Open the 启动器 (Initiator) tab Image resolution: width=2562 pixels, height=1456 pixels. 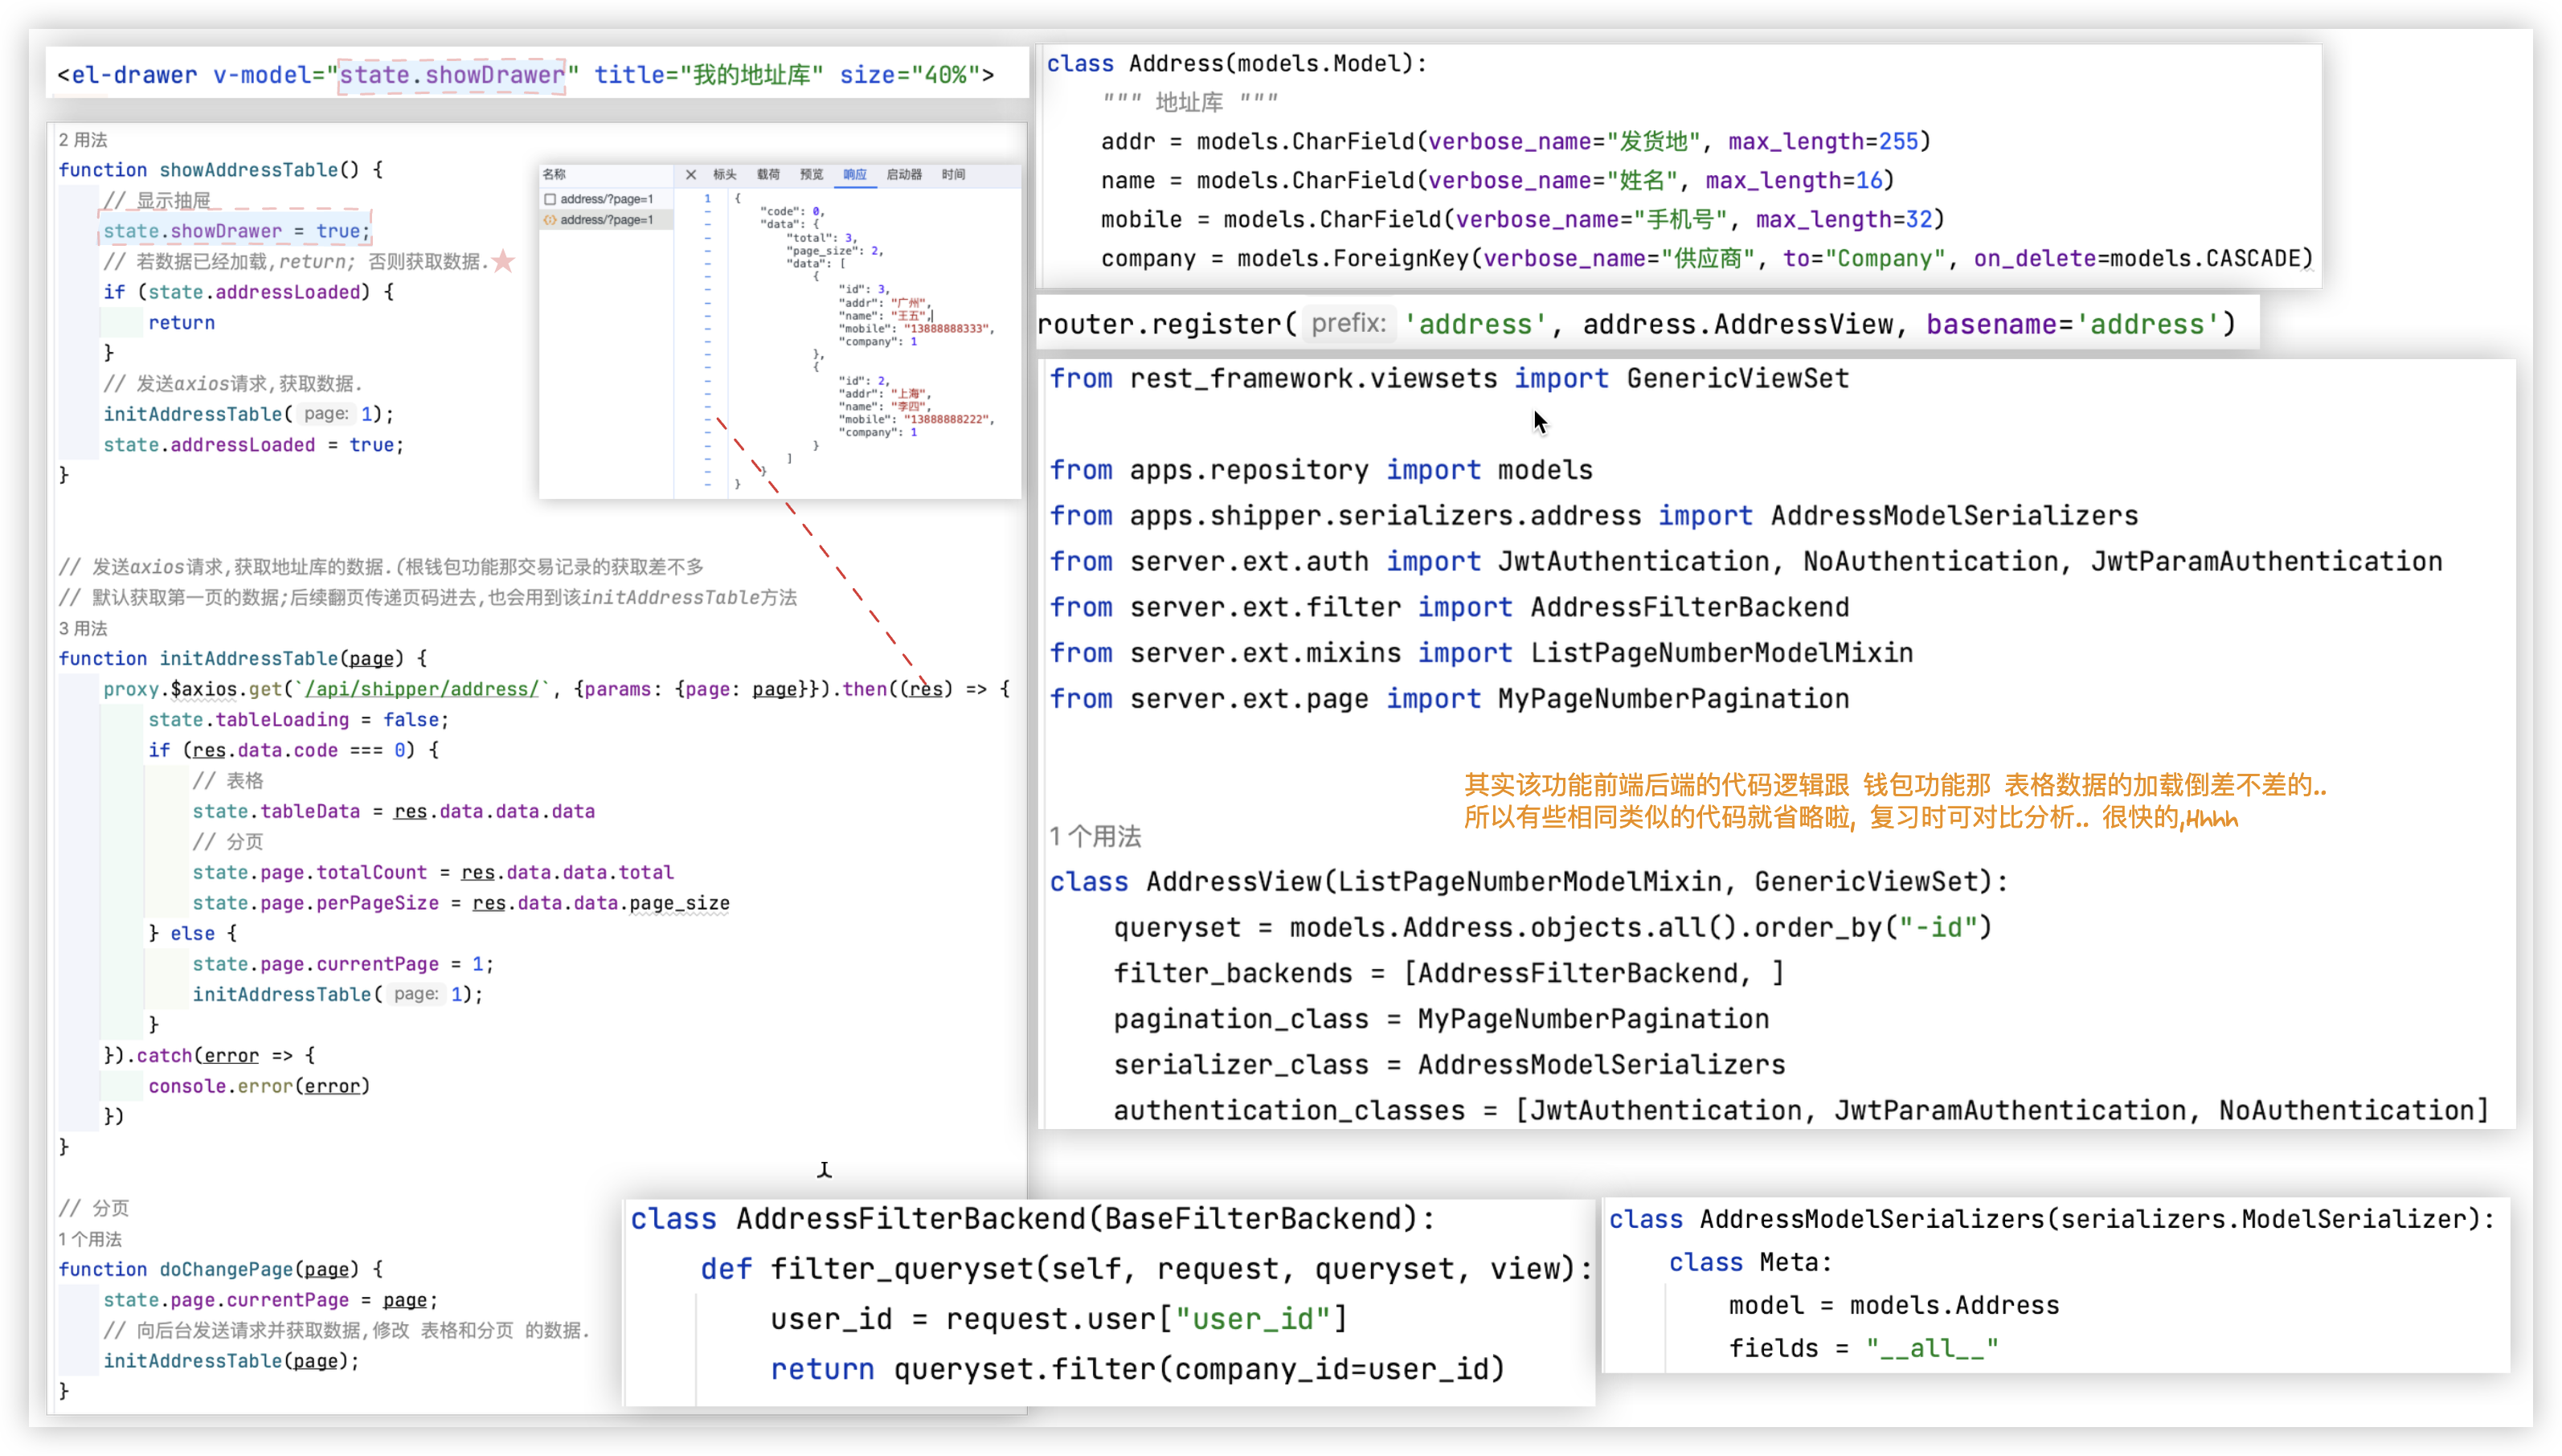coord(904,174)
